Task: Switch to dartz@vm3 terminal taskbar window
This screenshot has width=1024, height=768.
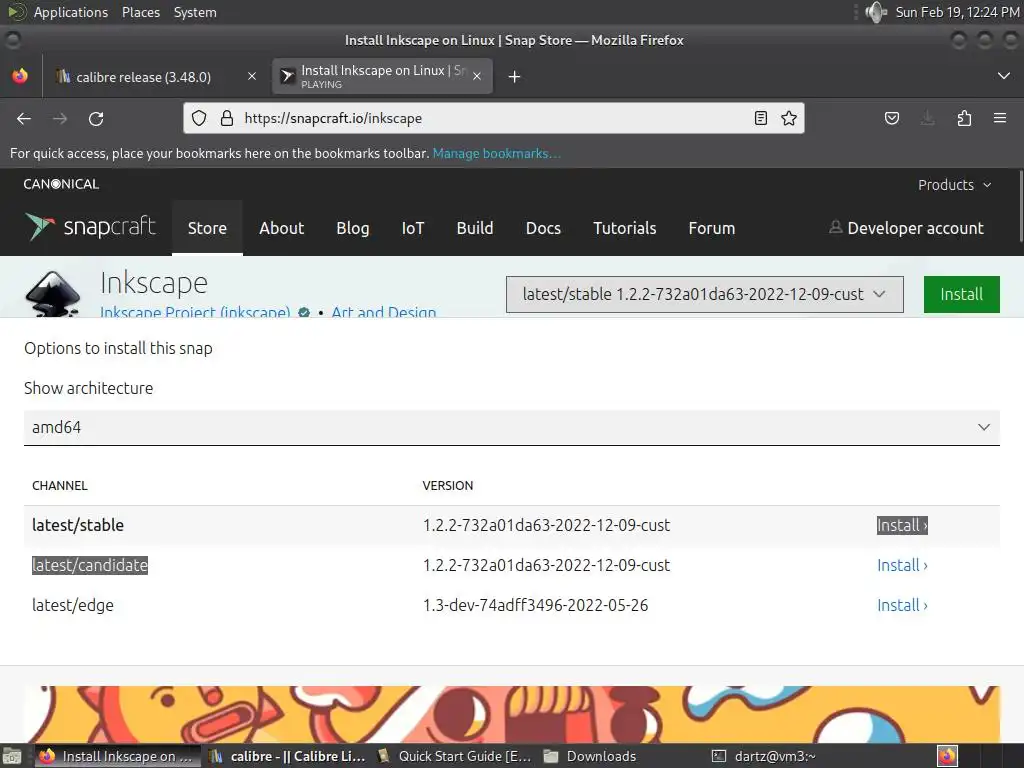Action: click(764, 756)
